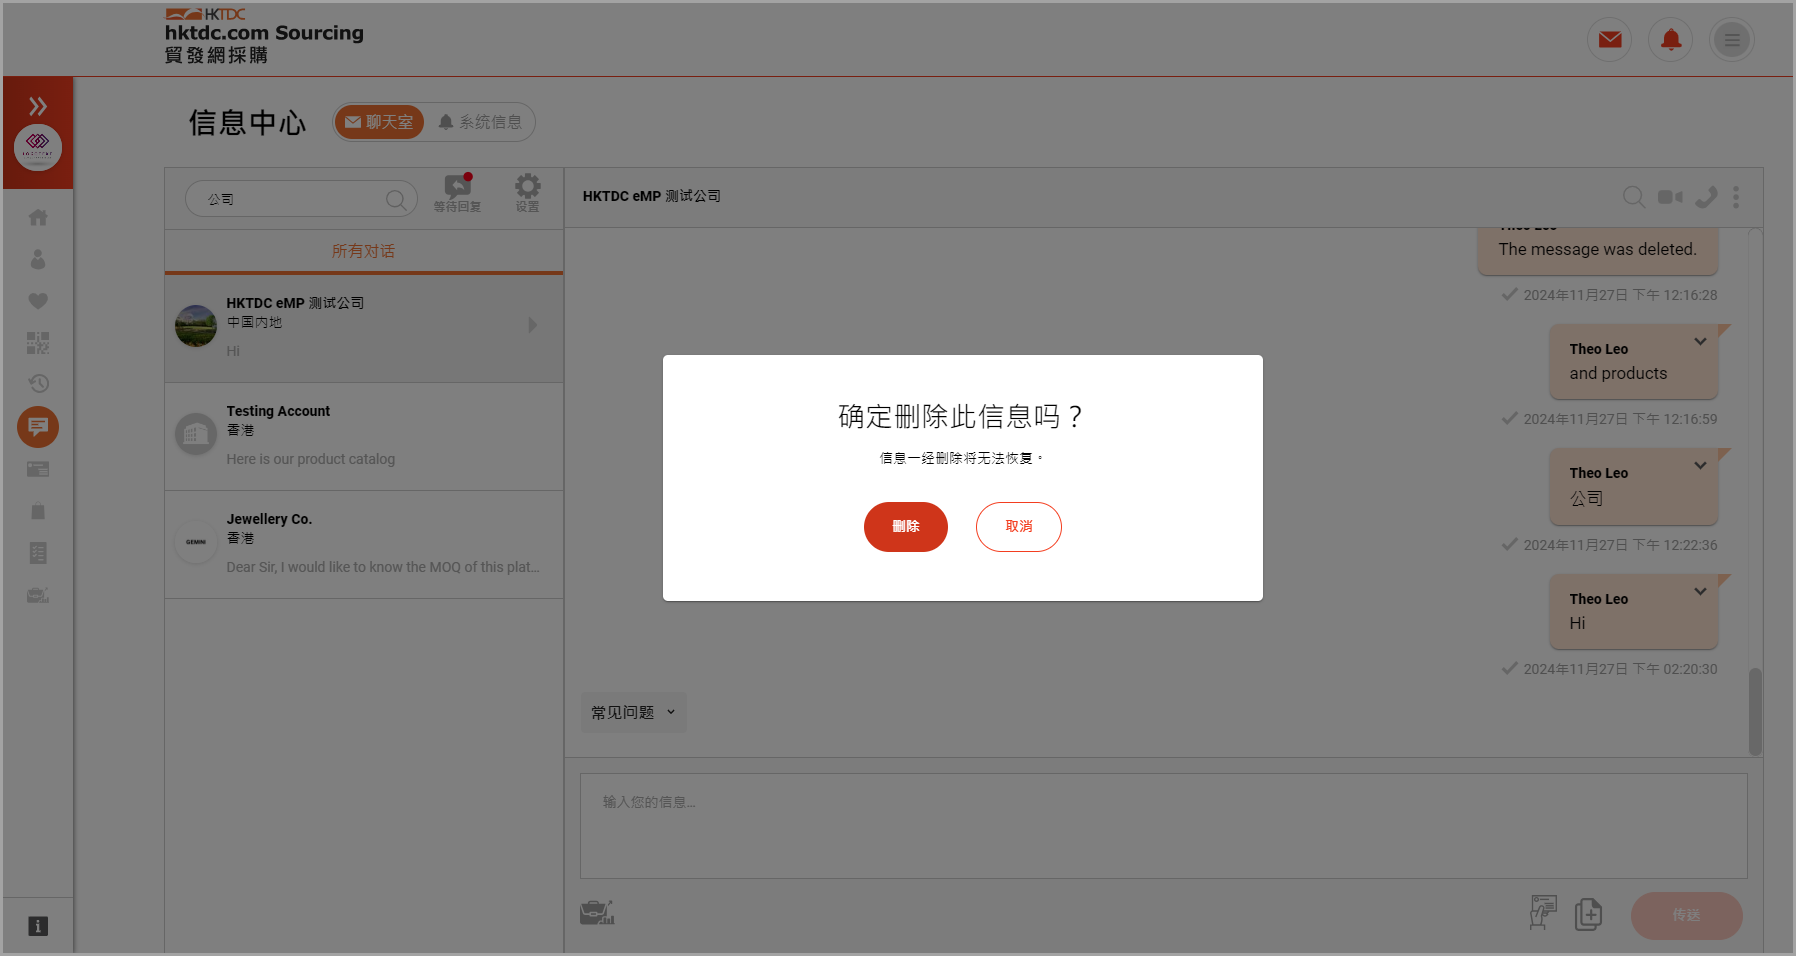Select the 所有对话 all conversations tab
The height and width of the screenshot is (956, 1796).
pyautogui.click(x=364, y=251)
